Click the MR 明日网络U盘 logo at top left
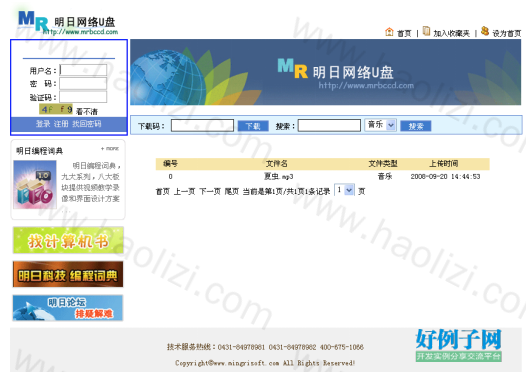526x372 pixels. 68,22
